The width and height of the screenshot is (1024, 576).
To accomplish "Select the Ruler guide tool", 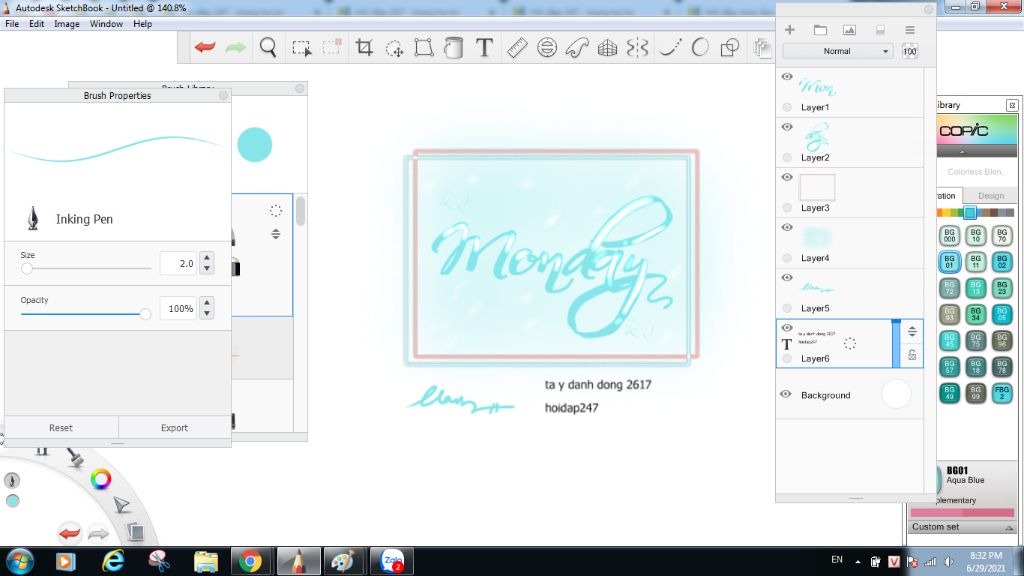I will pyautogui.click(x=517, y=47).
